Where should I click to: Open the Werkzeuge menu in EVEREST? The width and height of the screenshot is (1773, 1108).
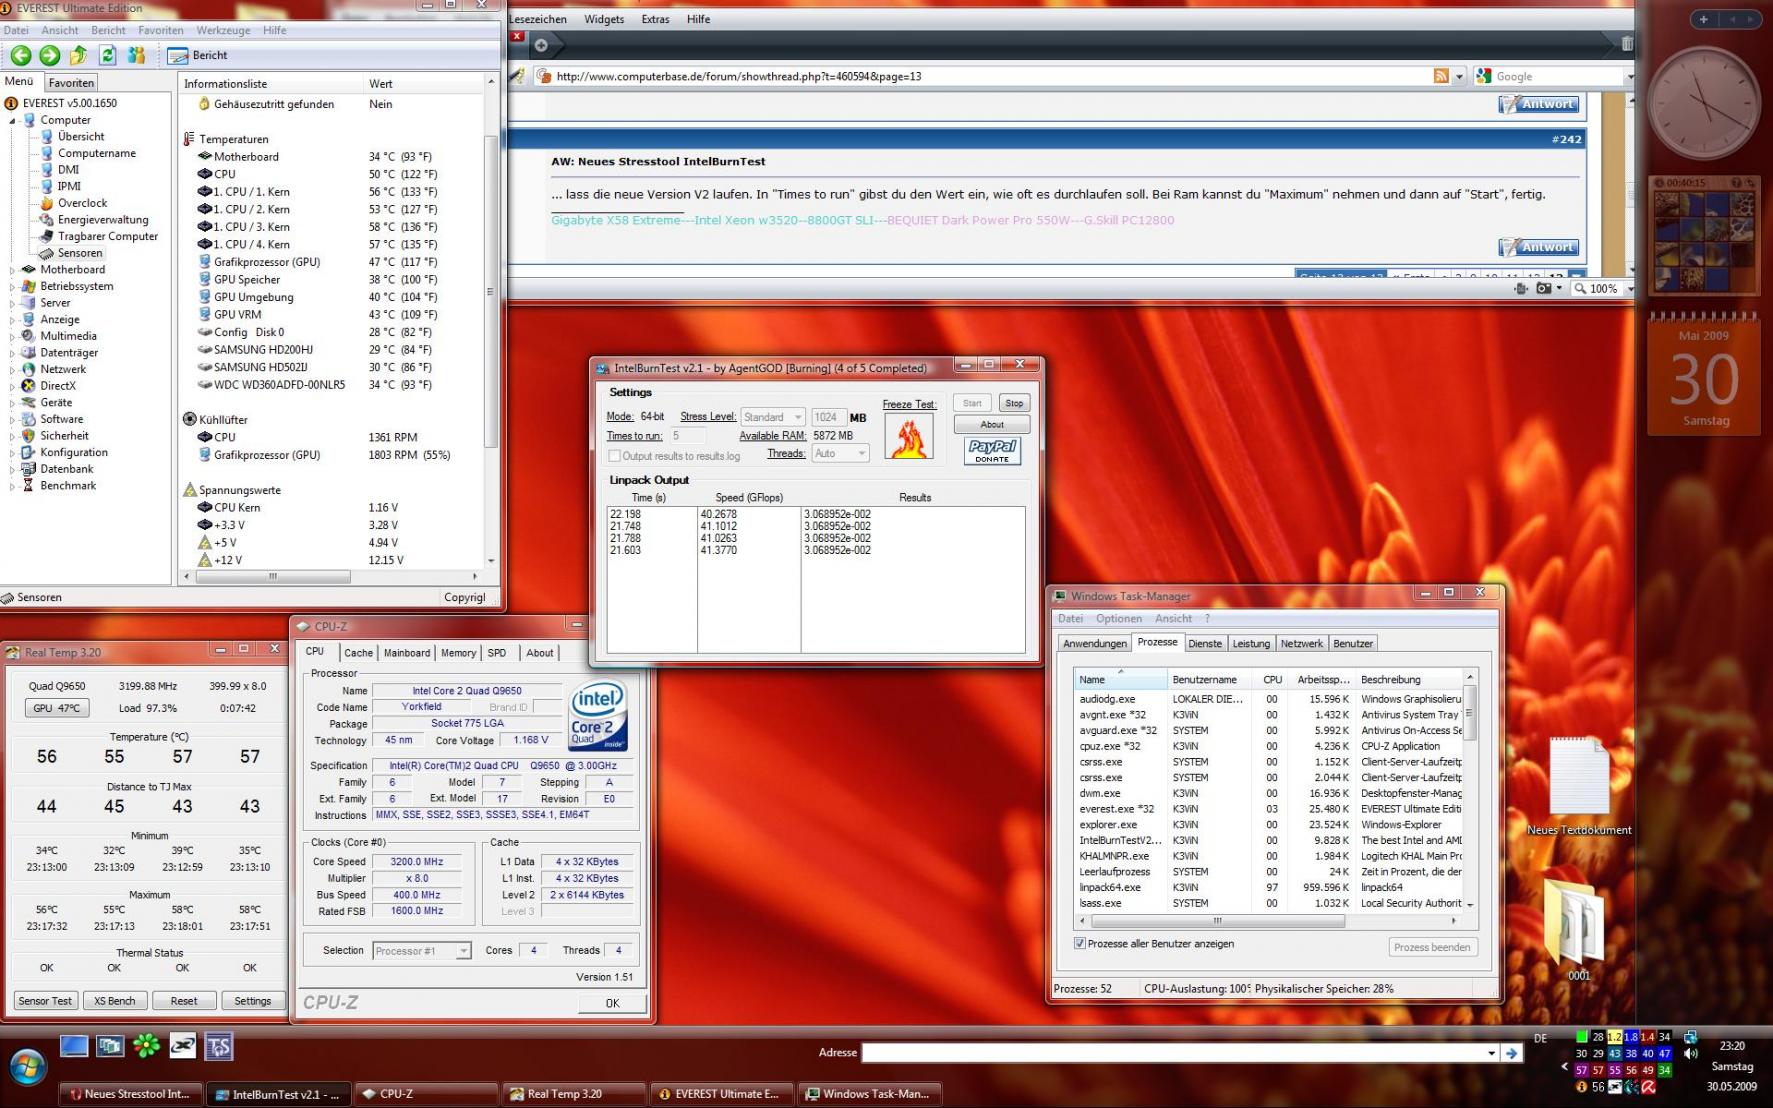click(223, 31)
